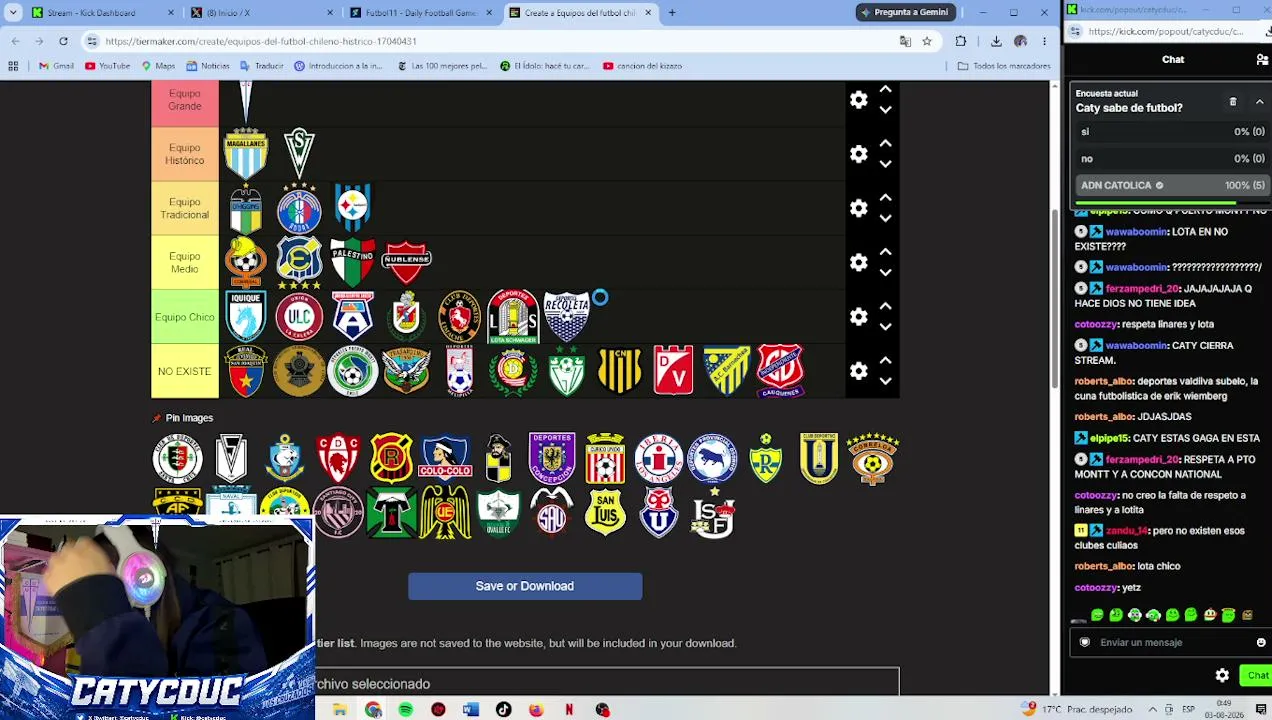Screen dimensions: 1272x720
Task: Move NO EXISTE tier down
Action: tap(885, 381)
